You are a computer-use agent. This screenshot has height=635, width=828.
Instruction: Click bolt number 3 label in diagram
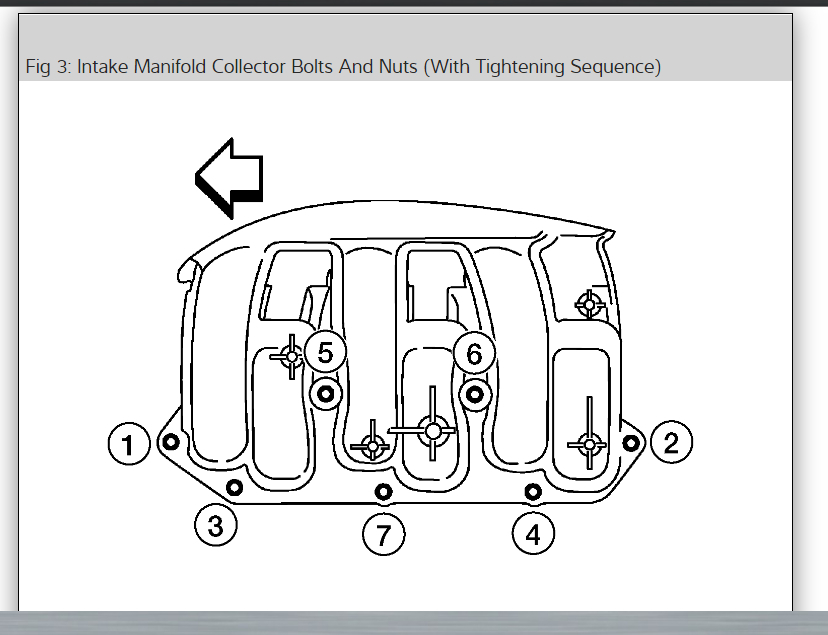click(x=216, y=525)
